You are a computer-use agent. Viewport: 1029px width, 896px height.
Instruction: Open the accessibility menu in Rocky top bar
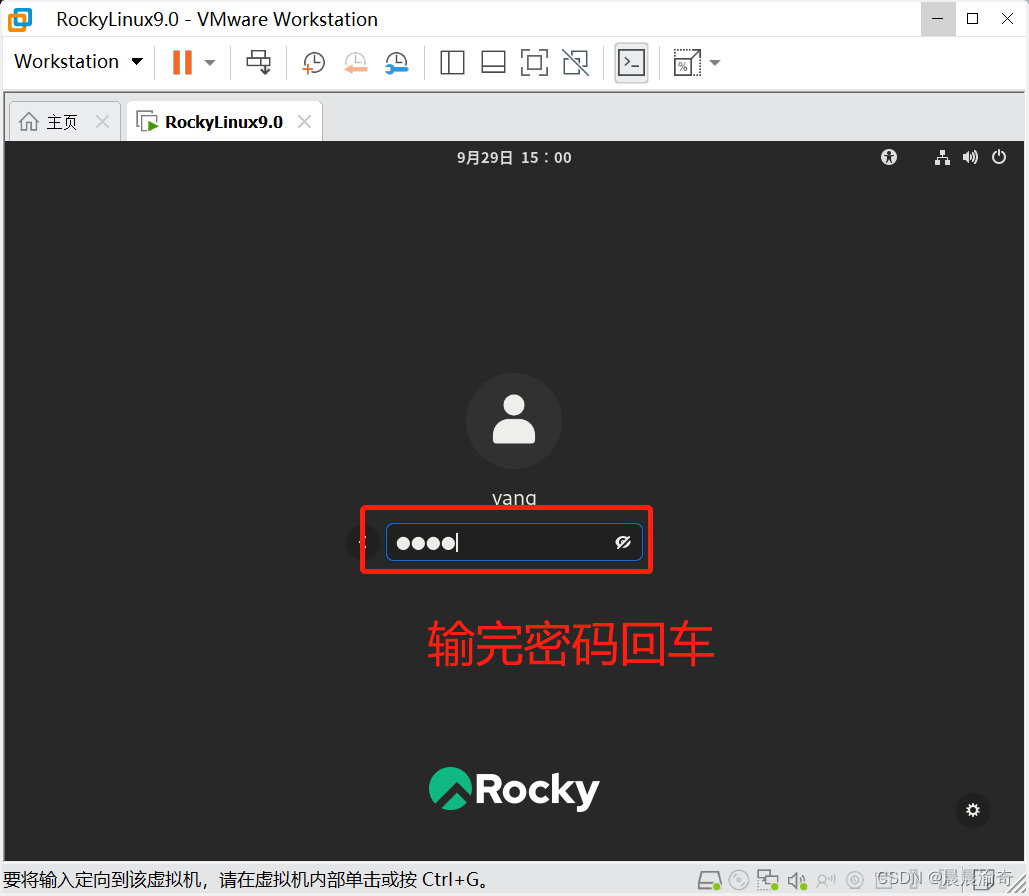889,157
